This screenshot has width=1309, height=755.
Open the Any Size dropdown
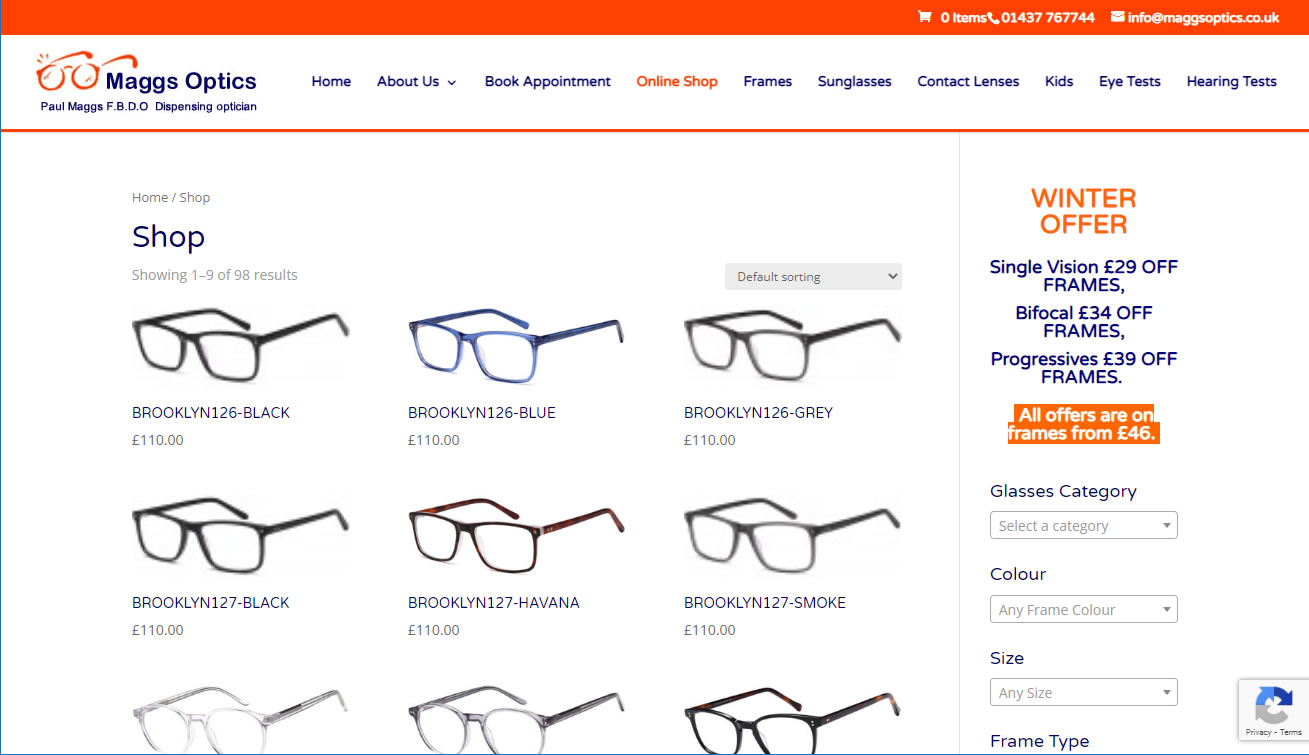(1084, 692)
